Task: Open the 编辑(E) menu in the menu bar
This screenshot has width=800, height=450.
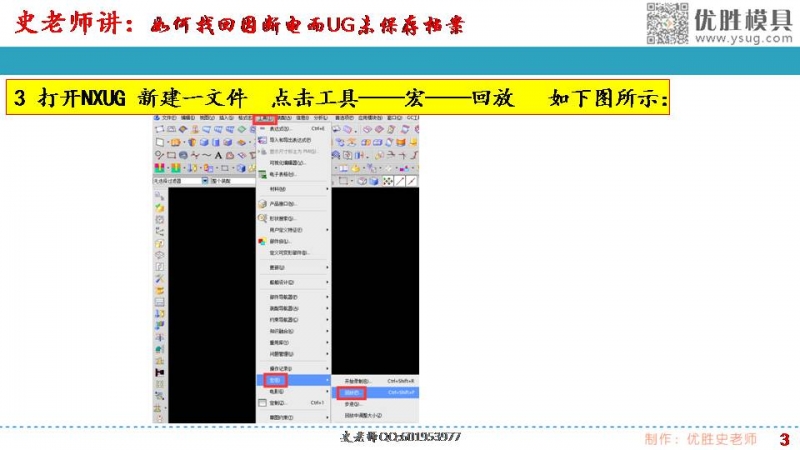Action: click(x=188, y=118)
